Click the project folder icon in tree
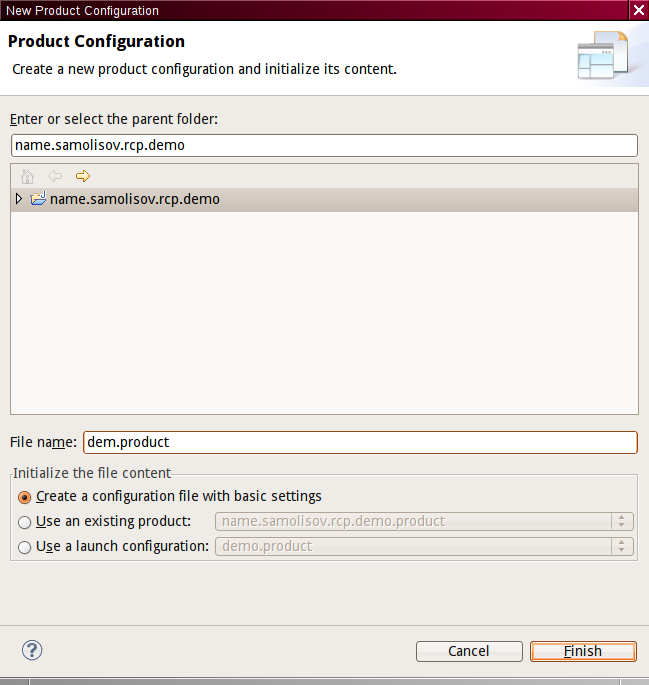This screenshot has height=685, width=649. [39, 199]
